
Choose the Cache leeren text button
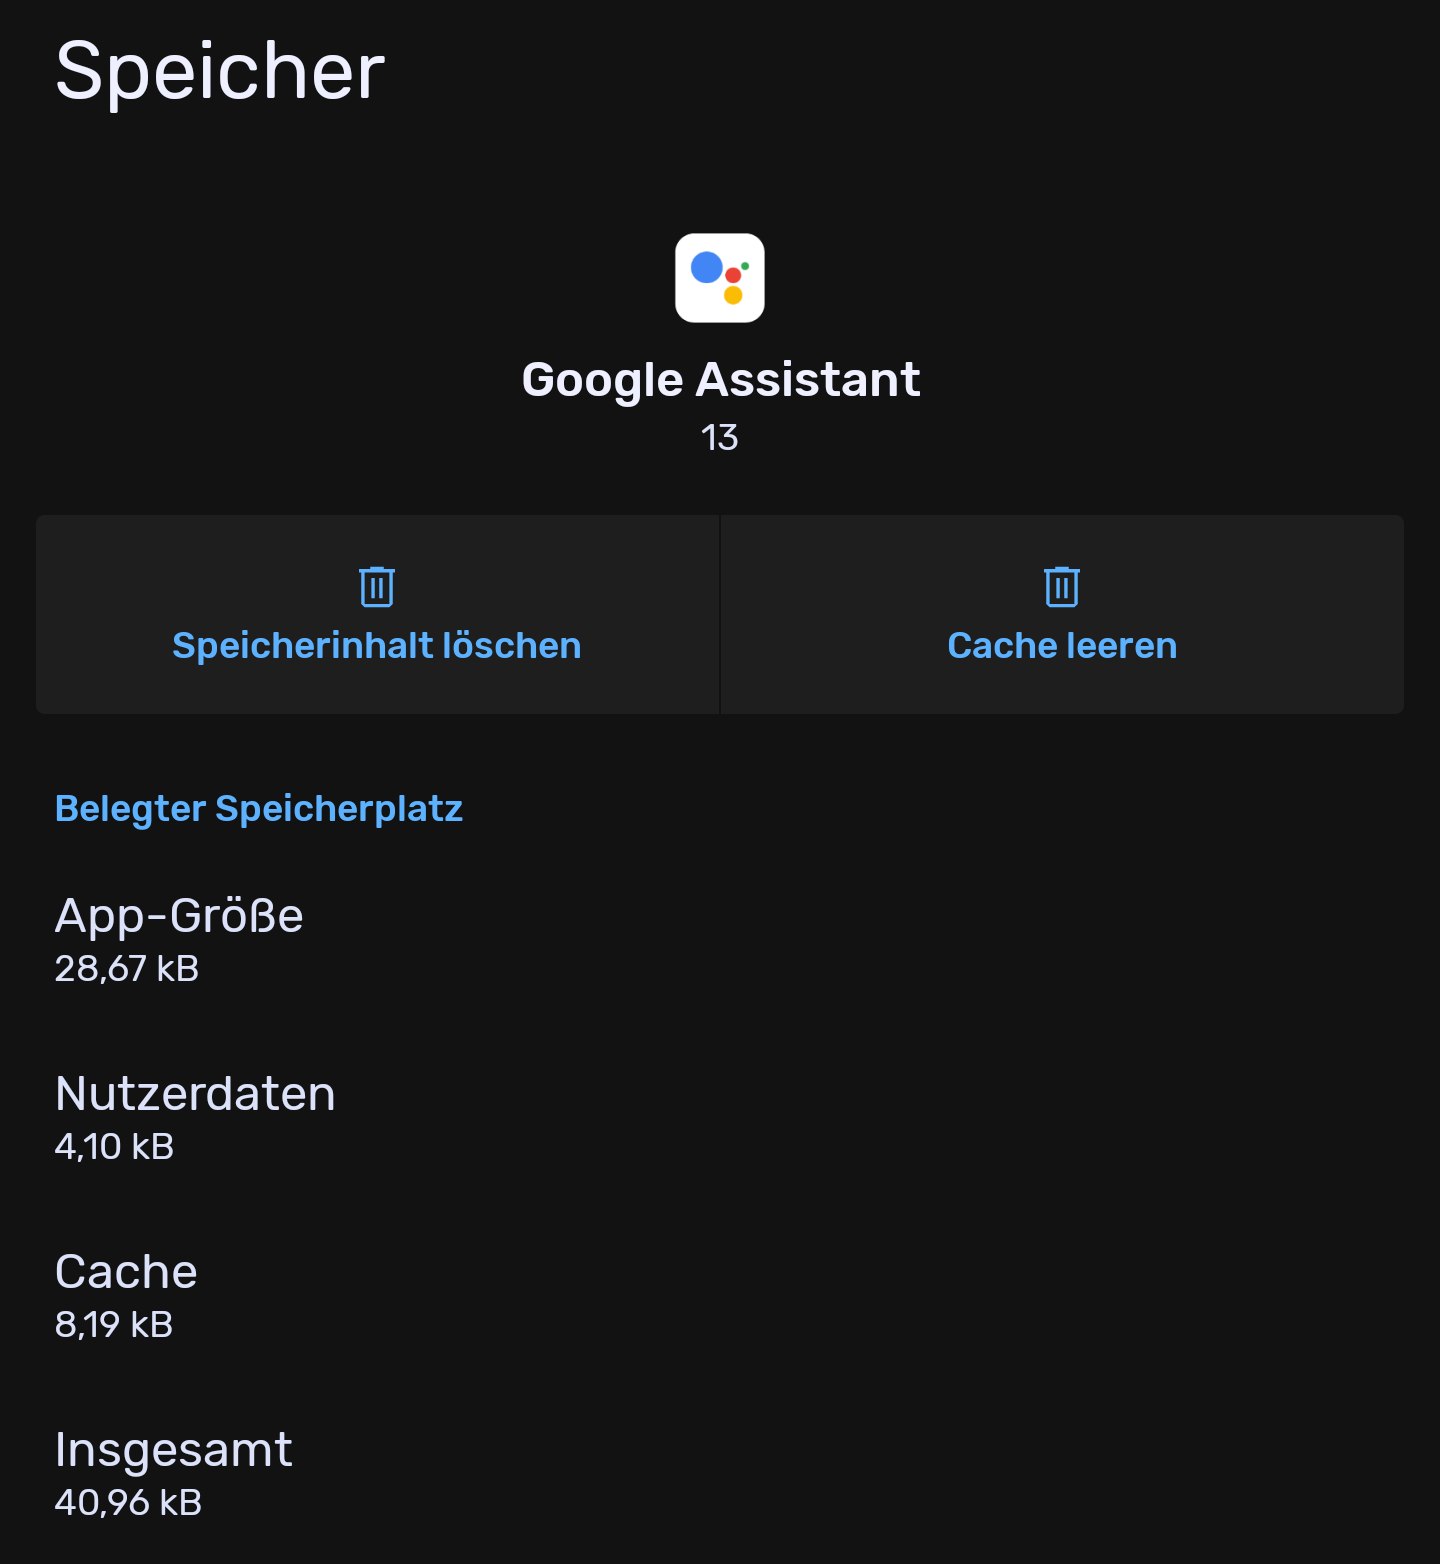[x=1062, y=646]
